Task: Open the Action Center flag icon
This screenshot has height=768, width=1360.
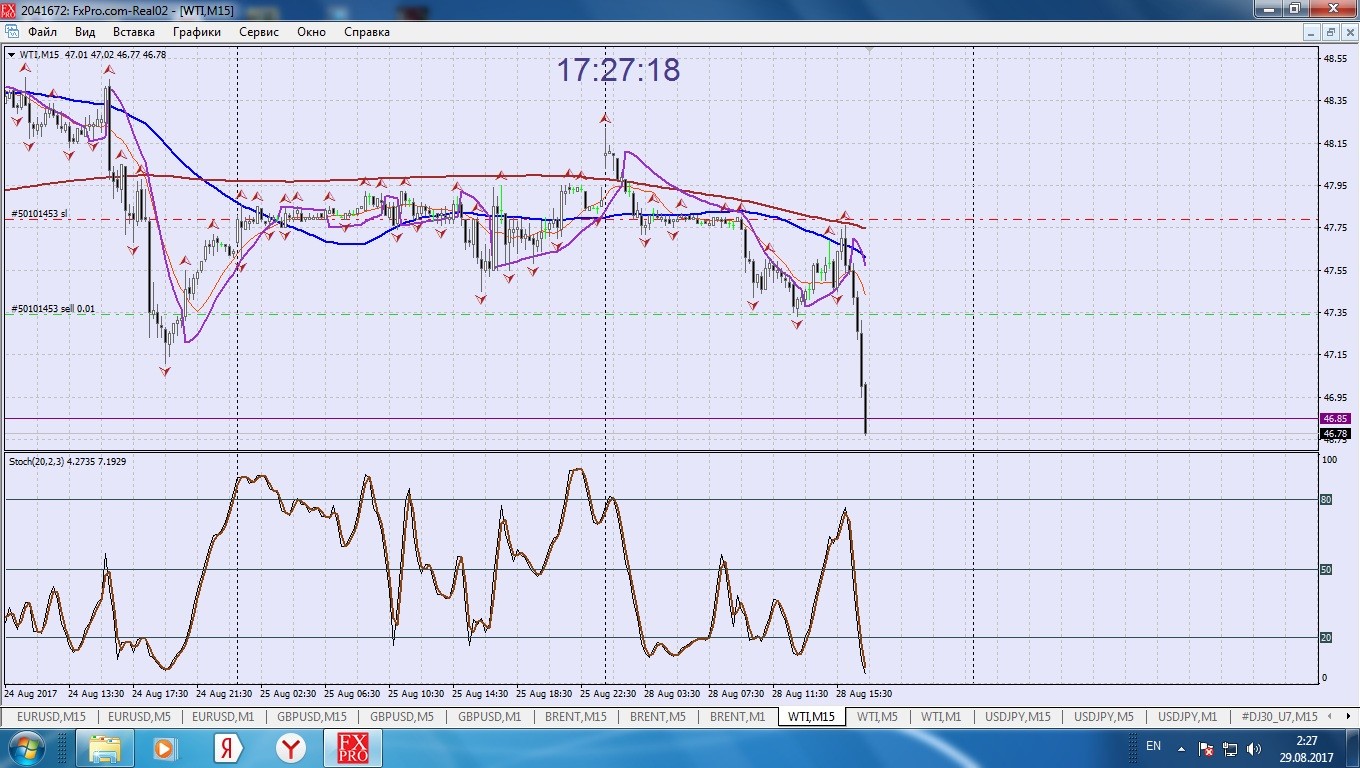Action: [x=1206, y=748]
